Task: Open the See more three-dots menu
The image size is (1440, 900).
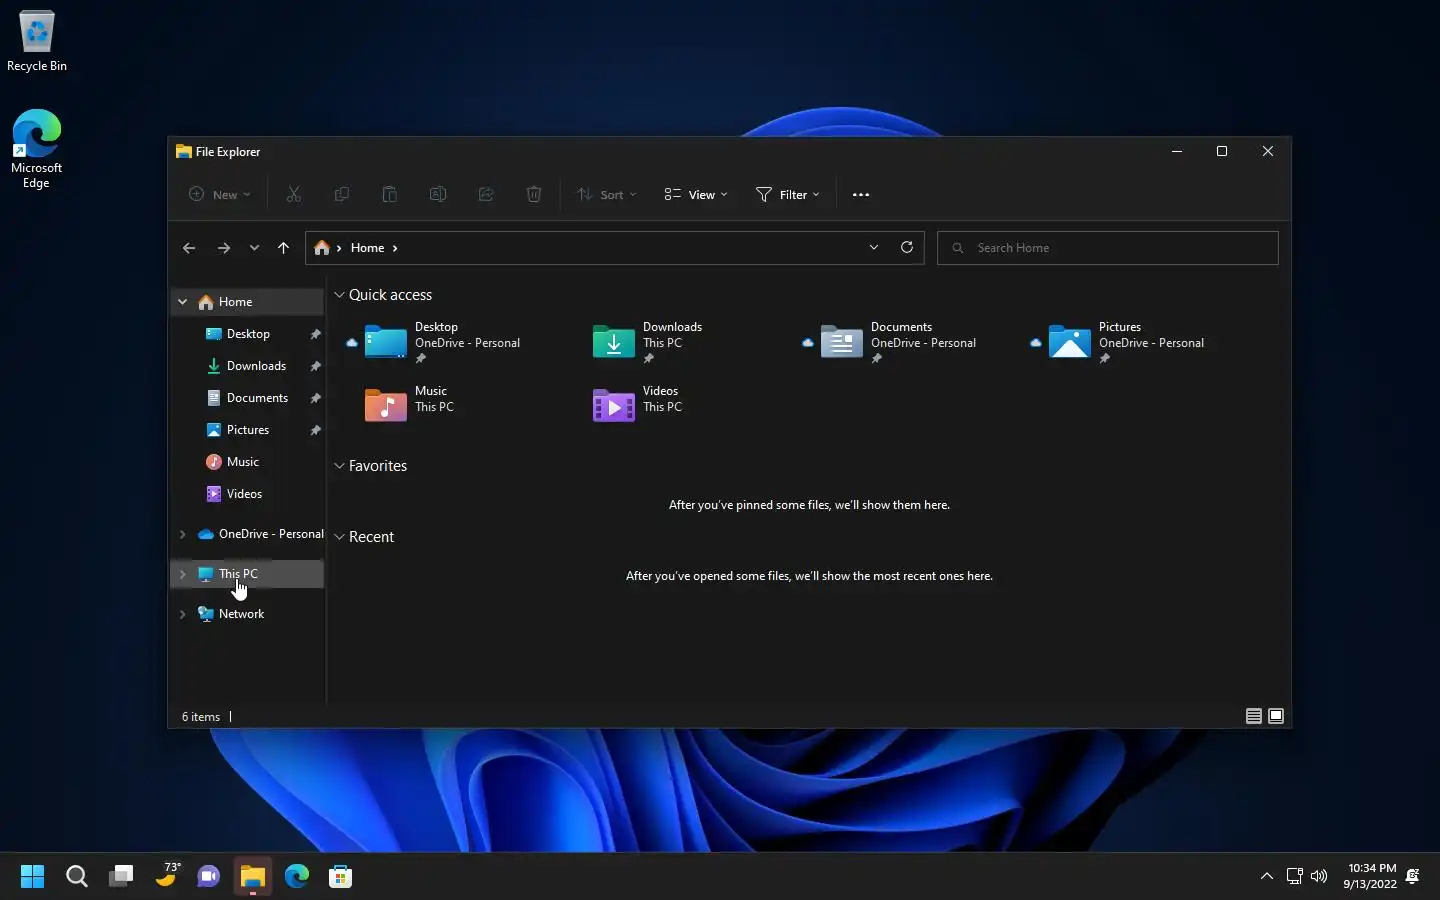Action: [x=861, y=194]
